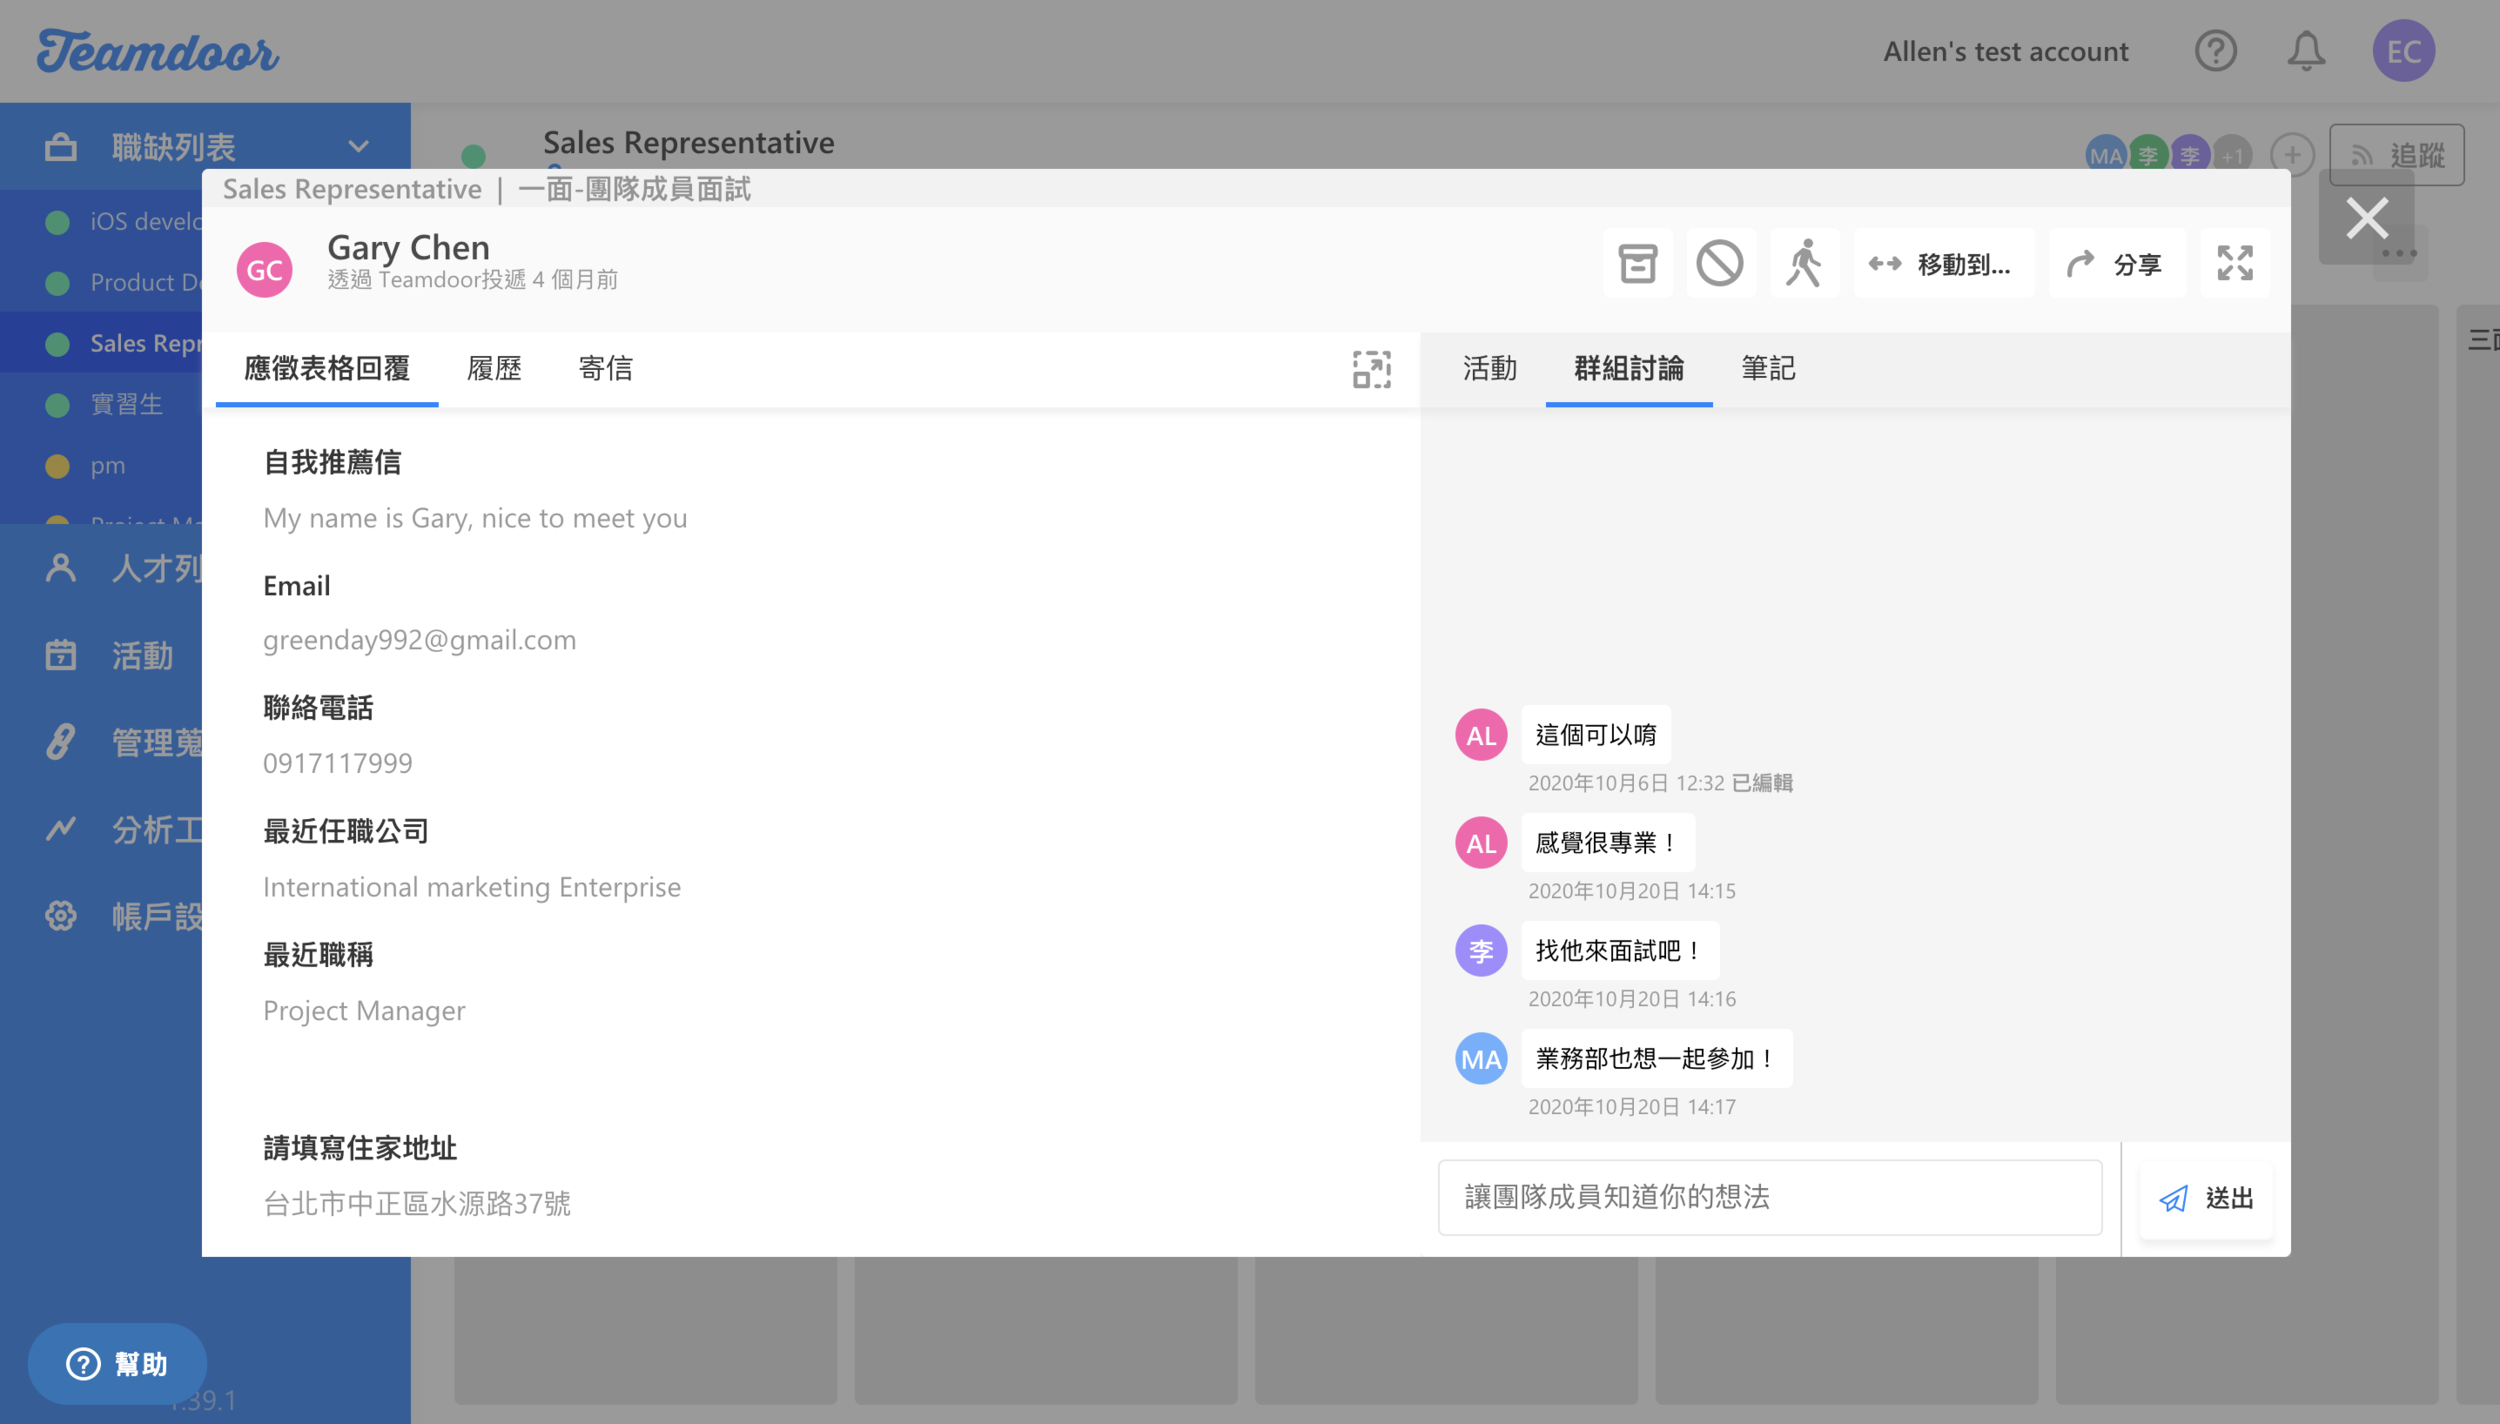Screen dimensions: 2500x1424
Task: Click the archive box icon
Action: tap(1638, 264)
